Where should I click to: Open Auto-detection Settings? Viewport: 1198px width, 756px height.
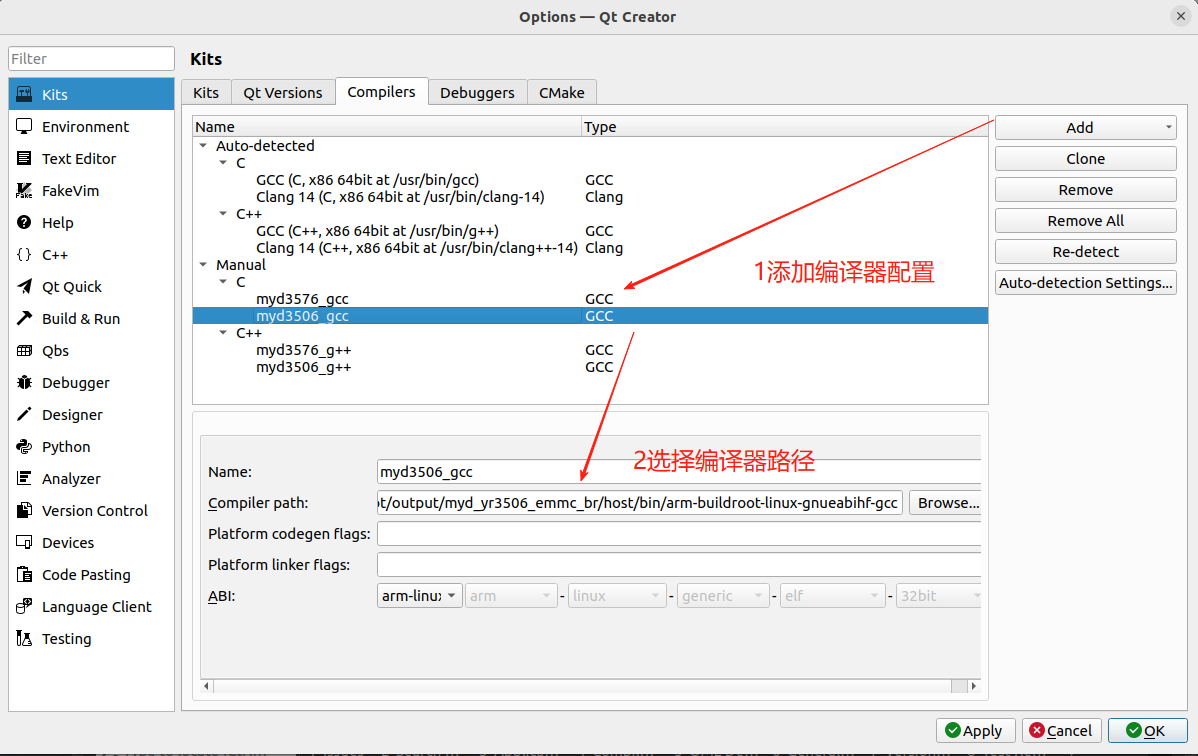(x=1086, y=283)
